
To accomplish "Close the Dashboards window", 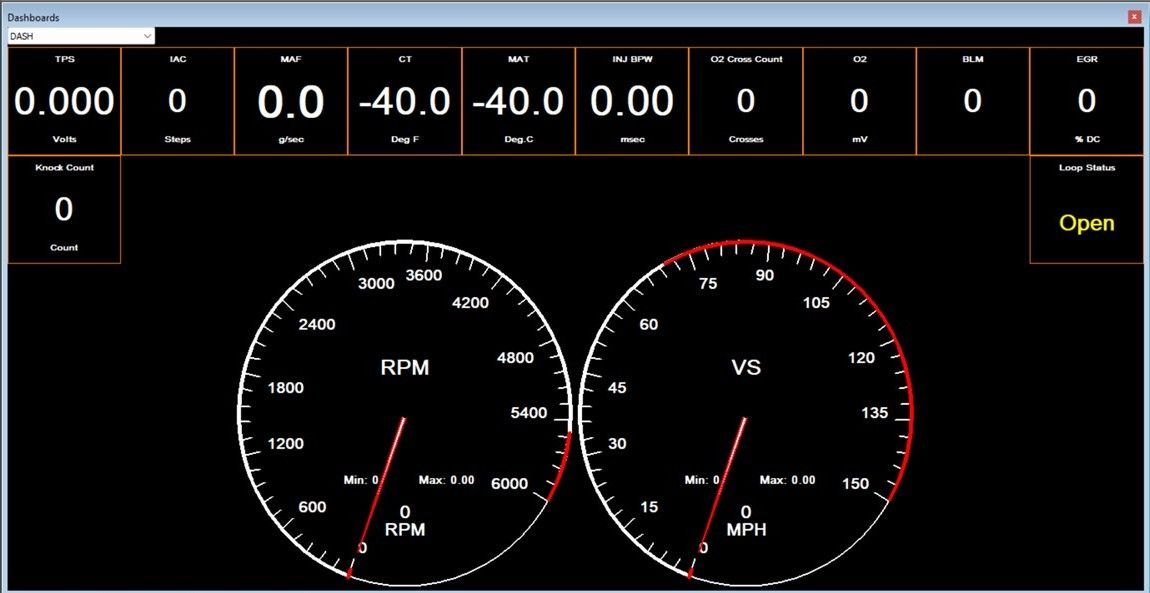I will pyautogui.click(x=1134, y=17).
